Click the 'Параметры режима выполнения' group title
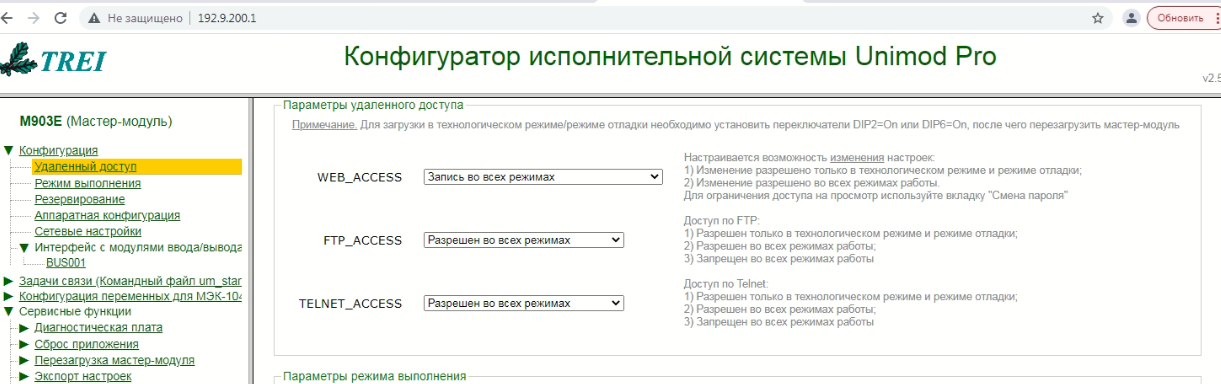This screenshot has height=384, width=1221. tap(374, 376)
